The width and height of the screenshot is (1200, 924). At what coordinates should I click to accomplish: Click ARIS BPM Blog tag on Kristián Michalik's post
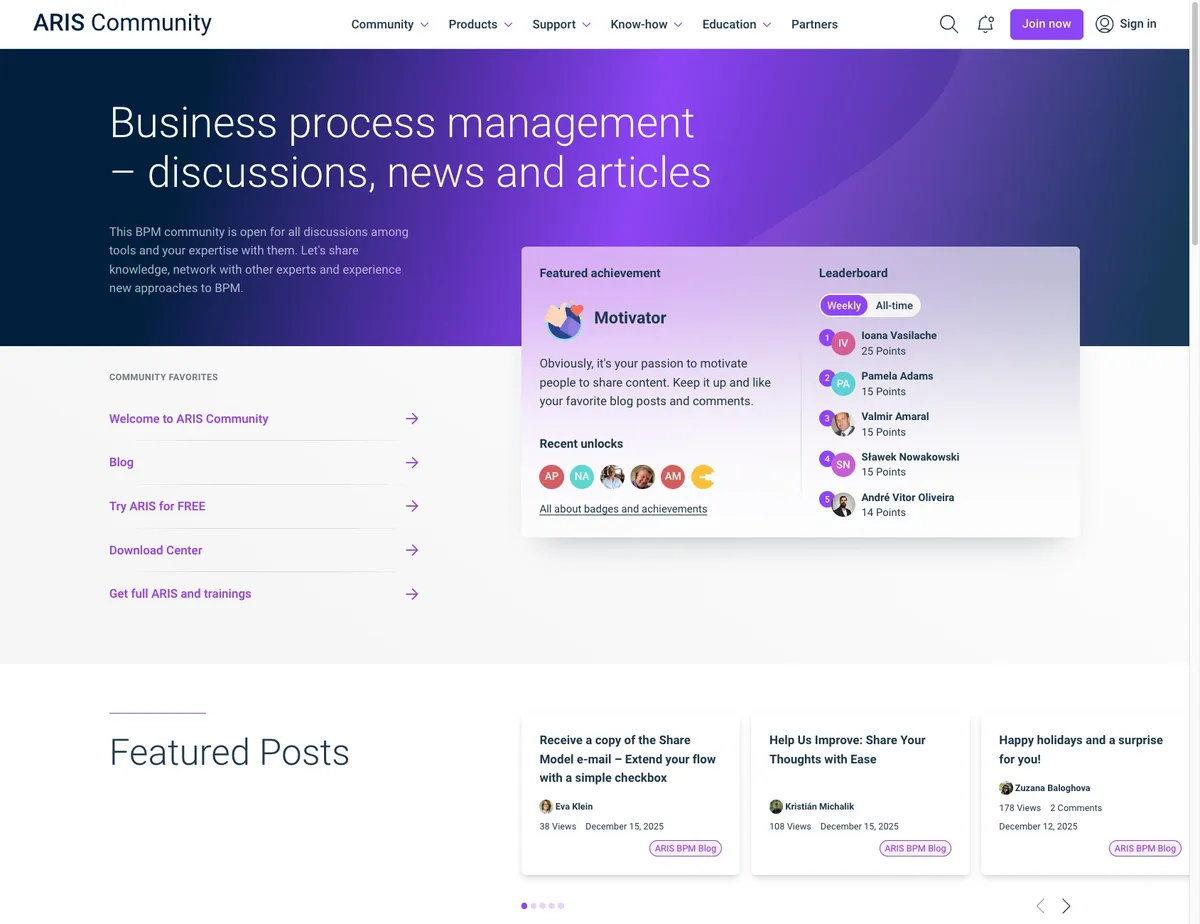coord(915,848)
